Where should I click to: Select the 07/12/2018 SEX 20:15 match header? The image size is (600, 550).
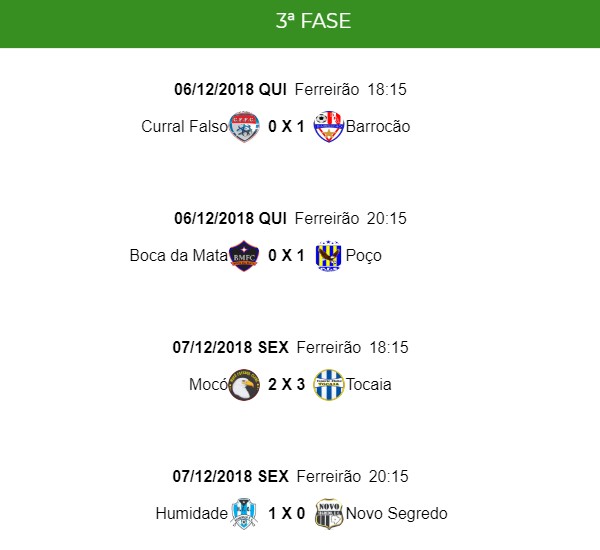point(290,477)
